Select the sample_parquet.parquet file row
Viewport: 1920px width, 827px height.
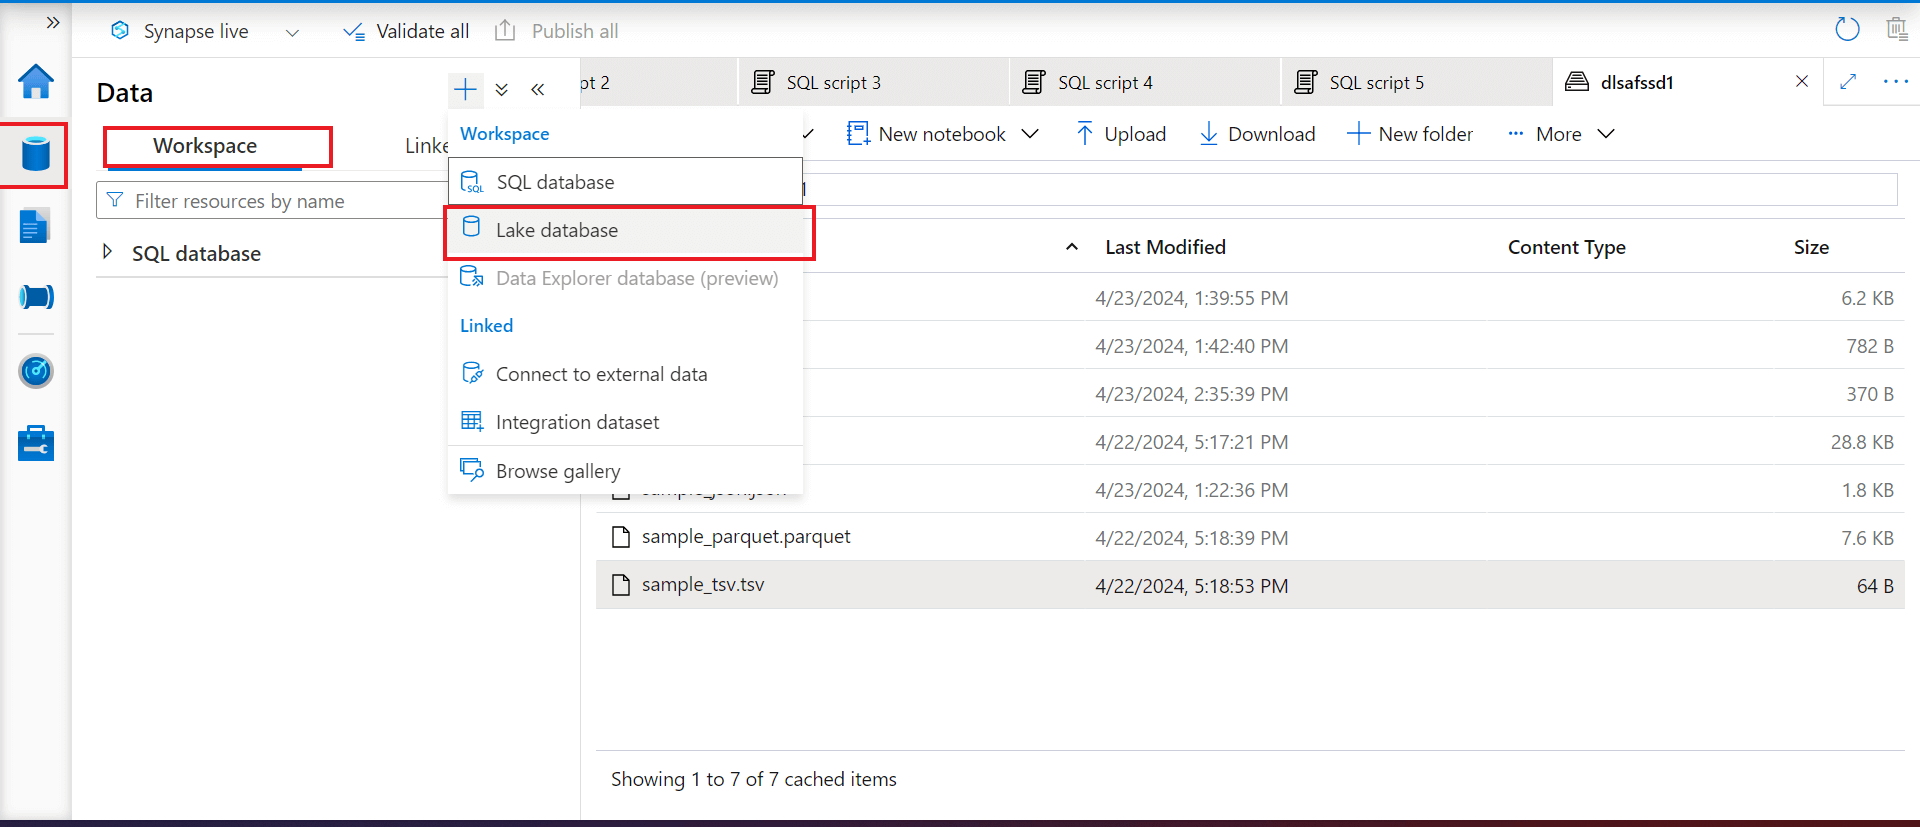coord(746,537)
